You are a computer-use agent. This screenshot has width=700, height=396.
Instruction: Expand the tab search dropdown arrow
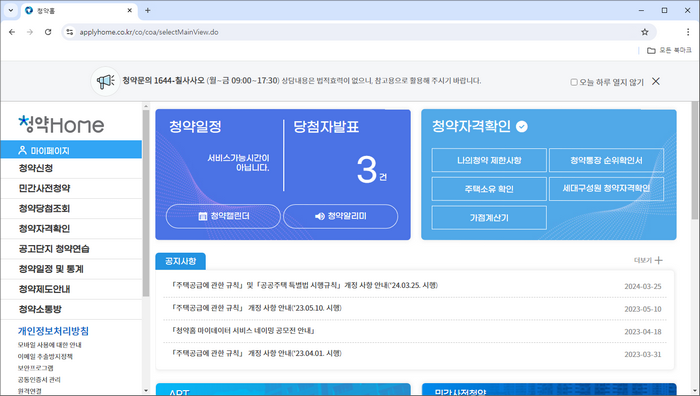(x=11, y=10)
